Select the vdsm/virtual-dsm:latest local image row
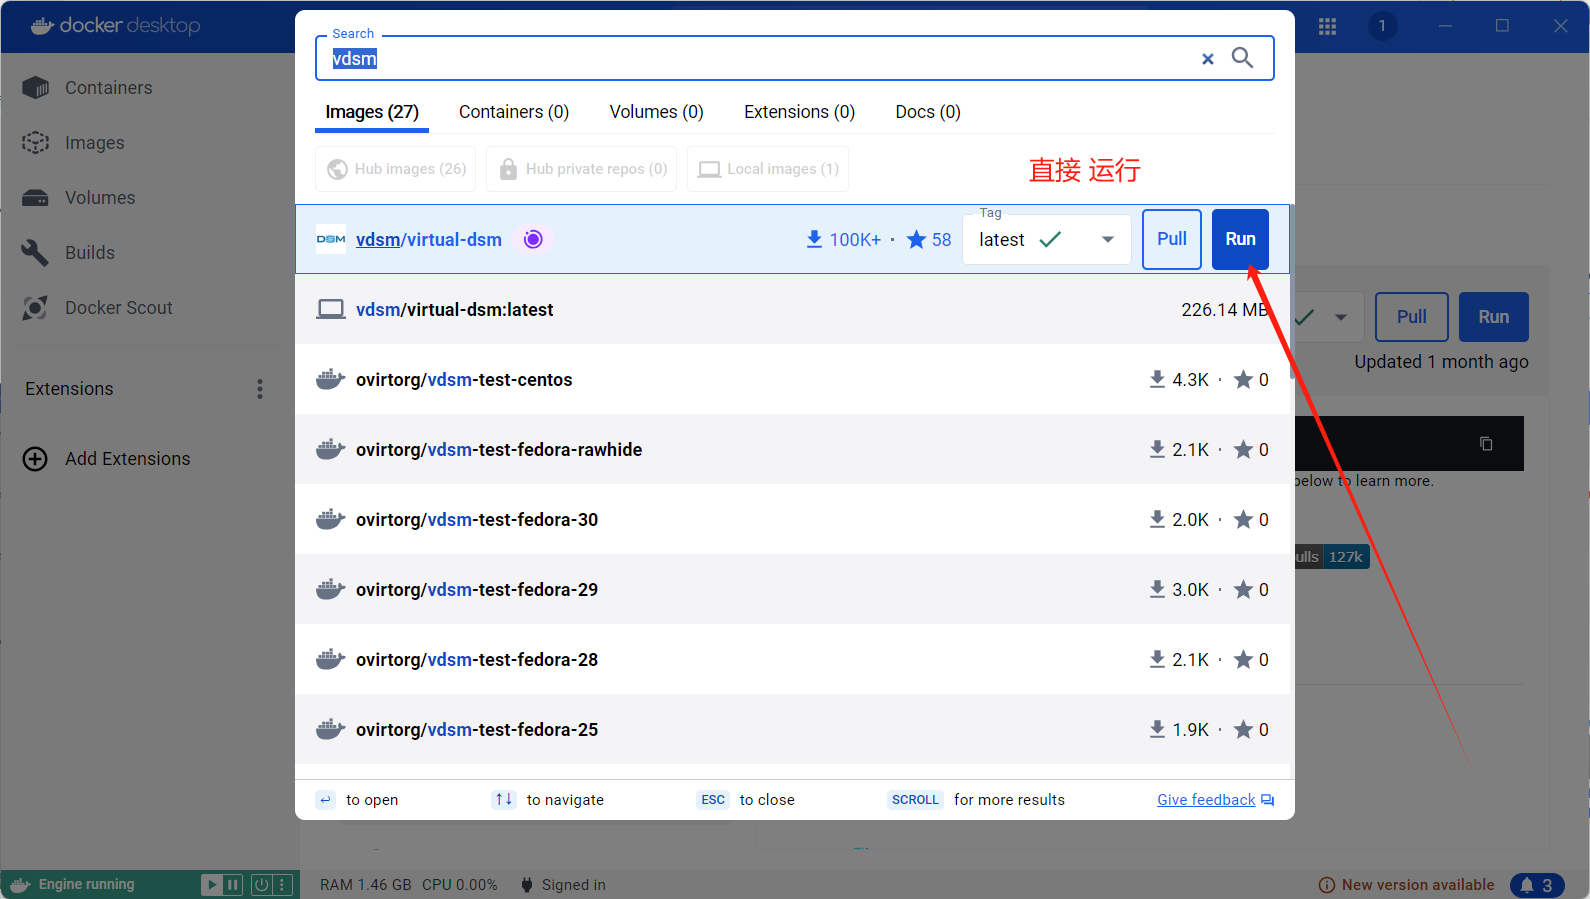This screenshot has width=1590, height=899. pos(792,309)
